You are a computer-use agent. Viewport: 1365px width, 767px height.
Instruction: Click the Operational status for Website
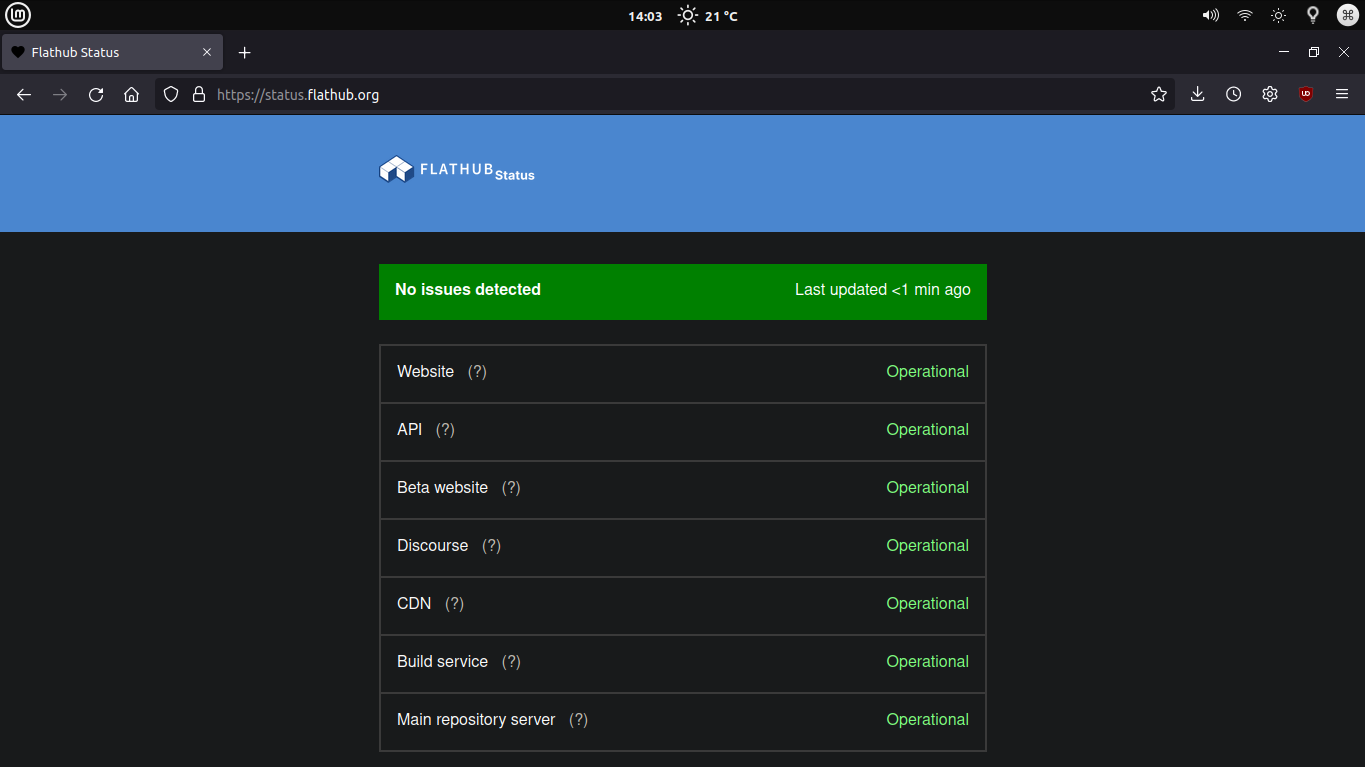(927, 371)
